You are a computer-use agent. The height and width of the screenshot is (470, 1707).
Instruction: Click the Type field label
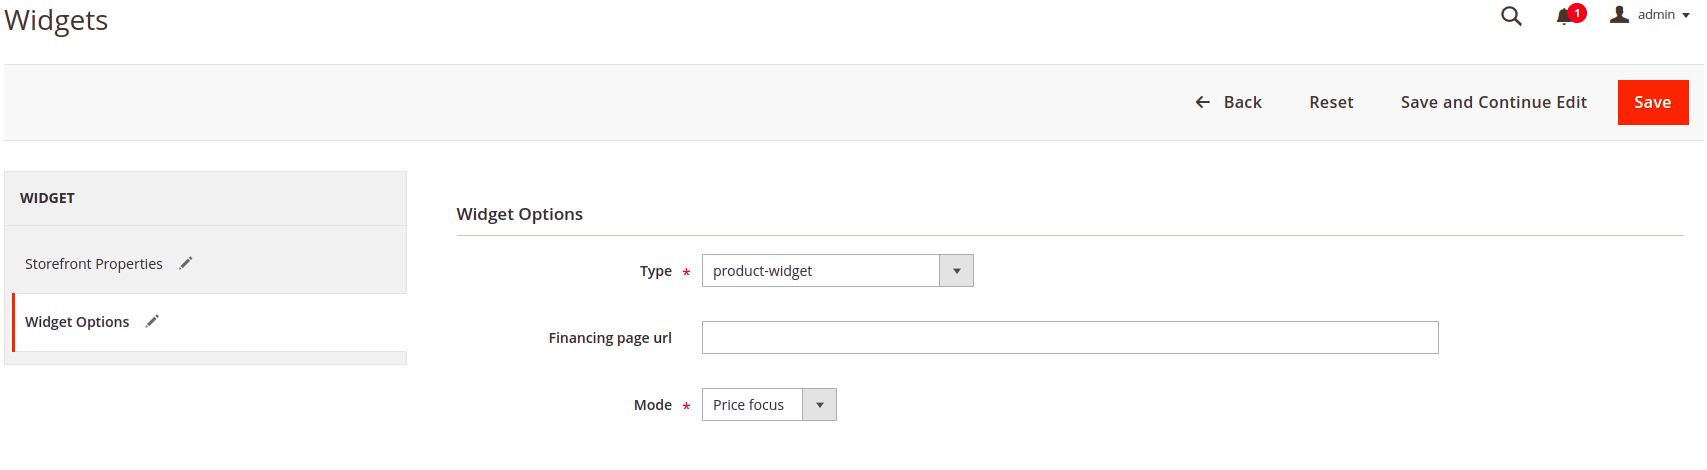(656, 271)
